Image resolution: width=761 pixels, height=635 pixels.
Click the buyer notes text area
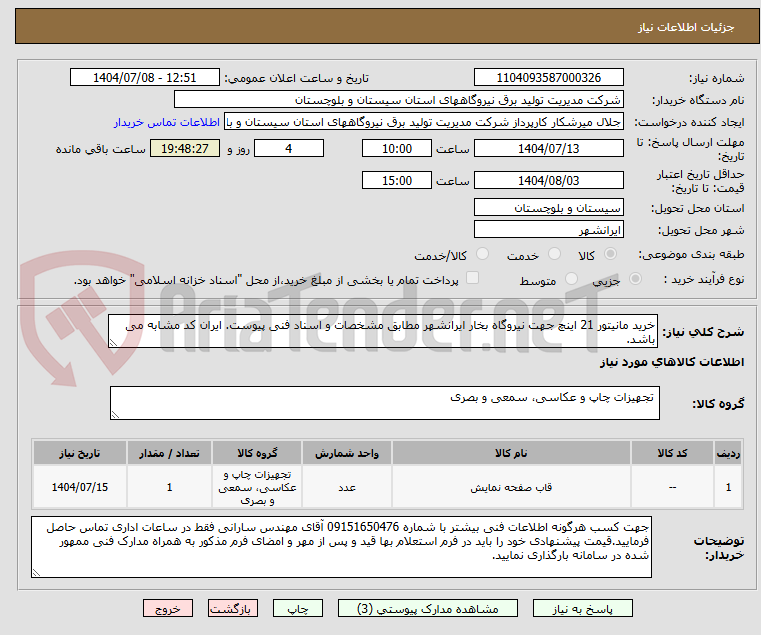tap(341, 547)
